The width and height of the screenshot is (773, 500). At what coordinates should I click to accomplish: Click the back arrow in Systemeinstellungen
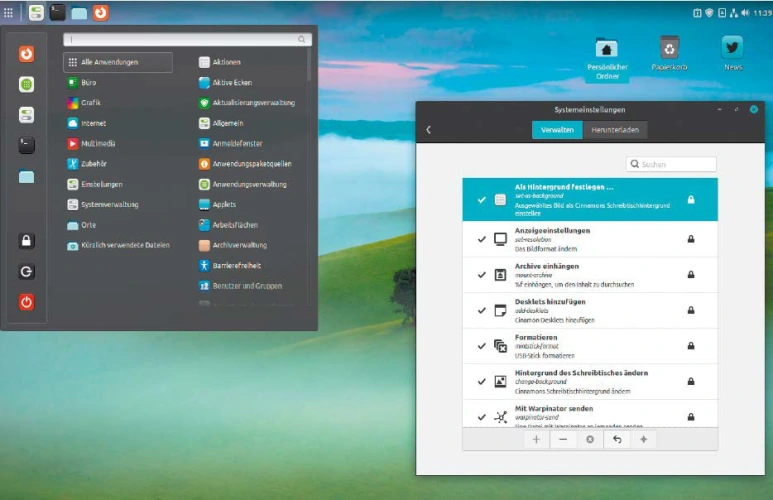(x=429, y=130)
